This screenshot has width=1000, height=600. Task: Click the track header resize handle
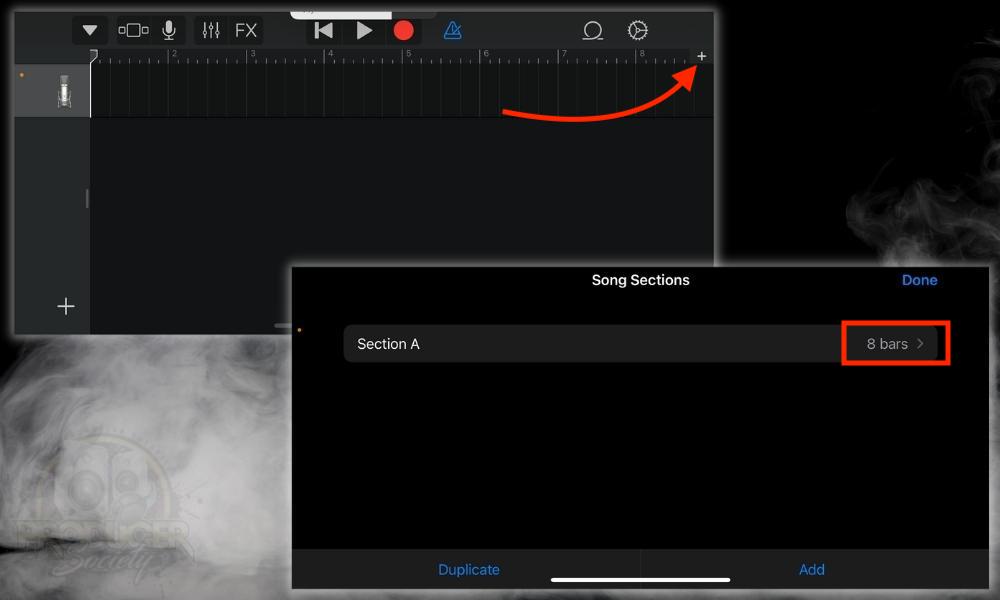pos(87,198)
